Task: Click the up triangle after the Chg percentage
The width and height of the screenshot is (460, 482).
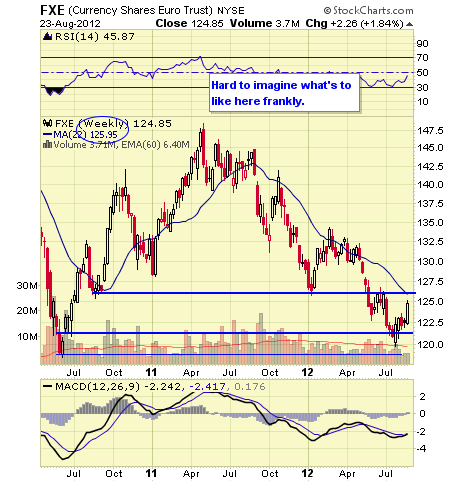Action: click(410, 24)
